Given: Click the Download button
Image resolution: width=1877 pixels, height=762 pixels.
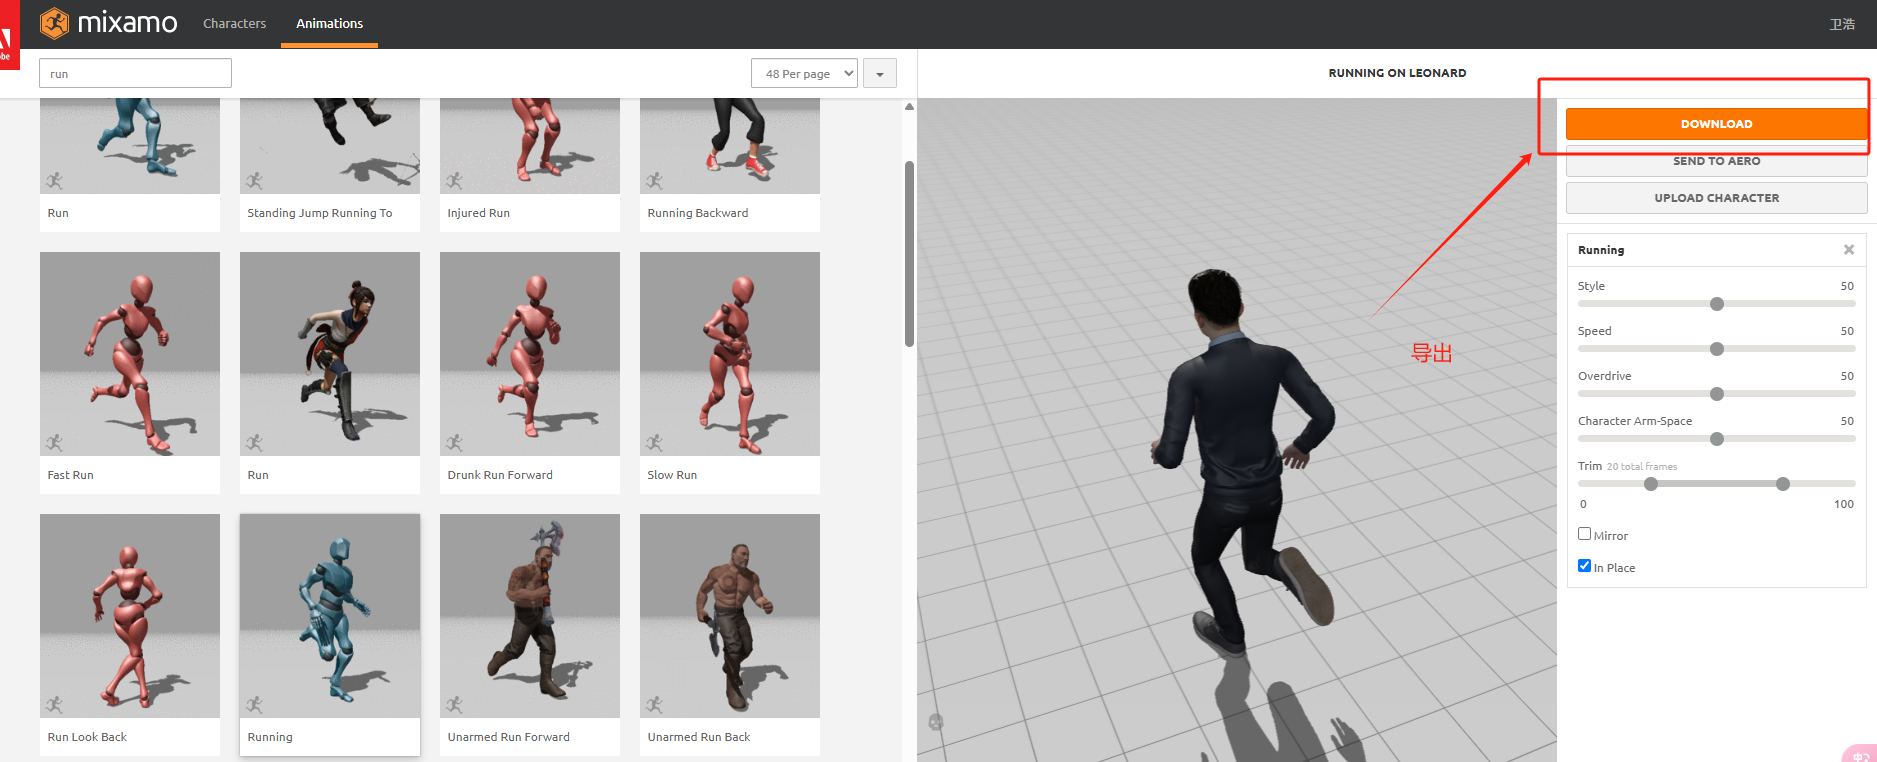Looking at the screenshot, I should click(x=1716, y=124).
